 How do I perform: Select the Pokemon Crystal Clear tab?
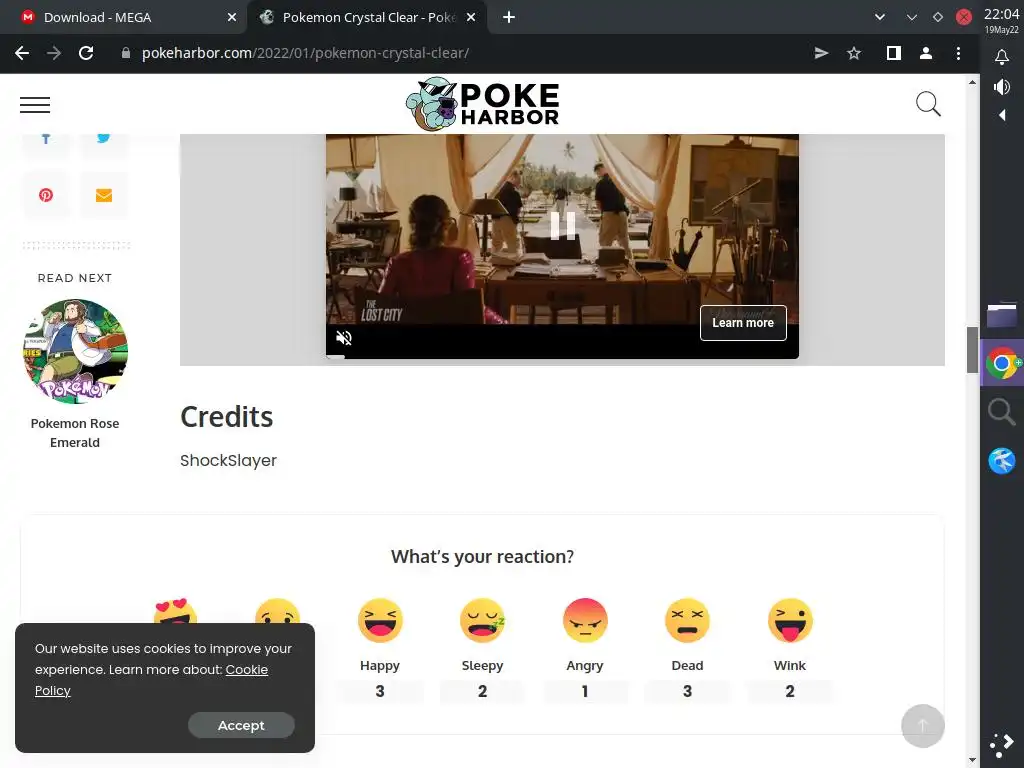tap(369, 18)
